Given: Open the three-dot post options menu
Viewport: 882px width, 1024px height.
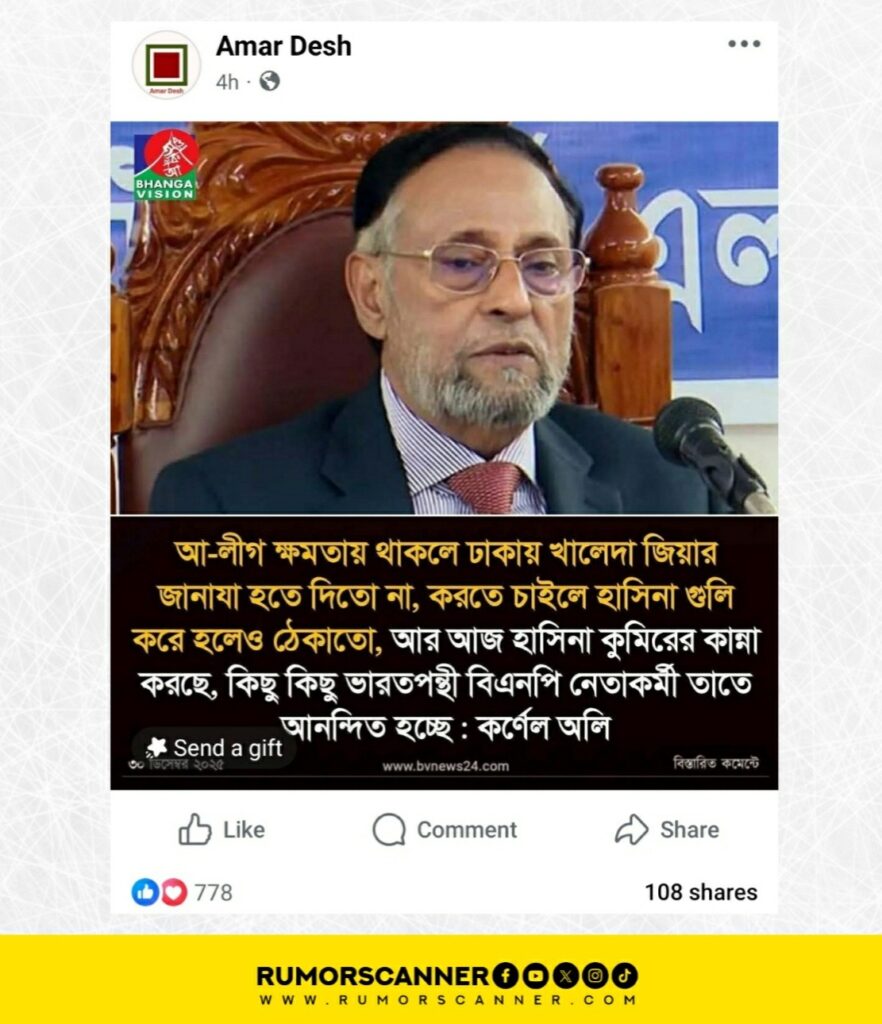Looking at the screenshot, I should click(744, 44).
